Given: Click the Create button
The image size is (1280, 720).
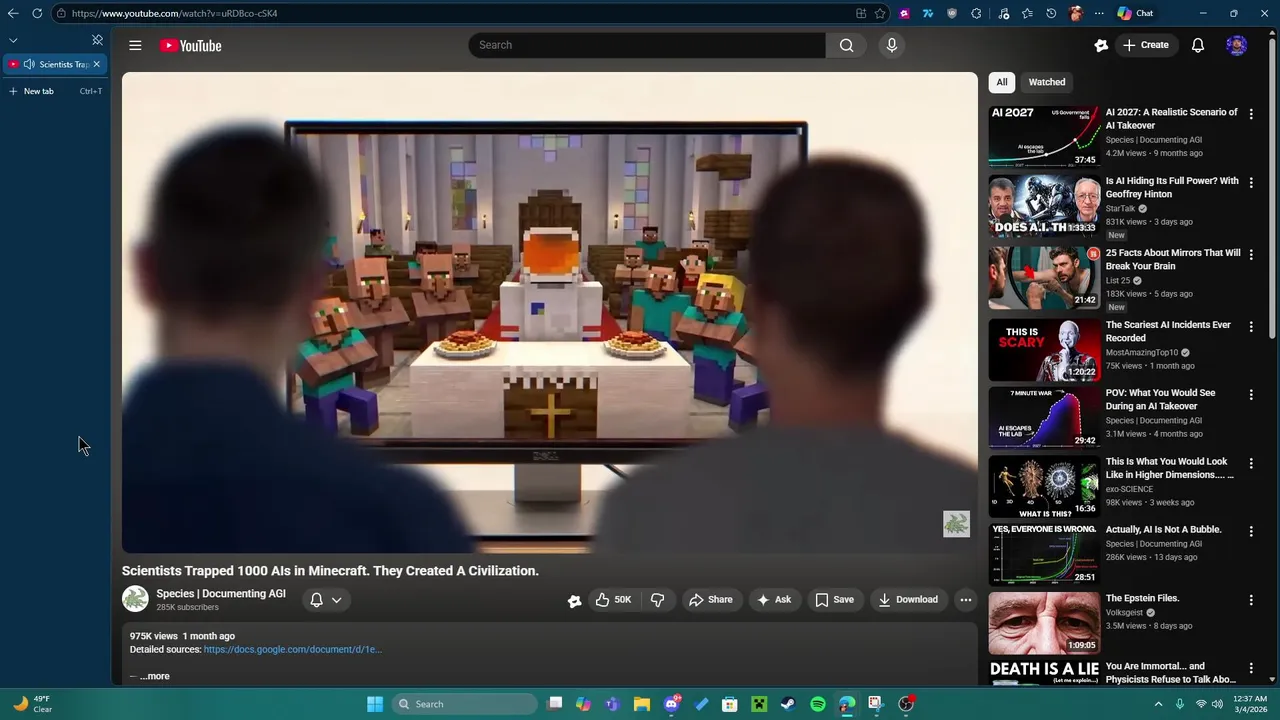Looking at the screenshot, I should point(1146,45).
